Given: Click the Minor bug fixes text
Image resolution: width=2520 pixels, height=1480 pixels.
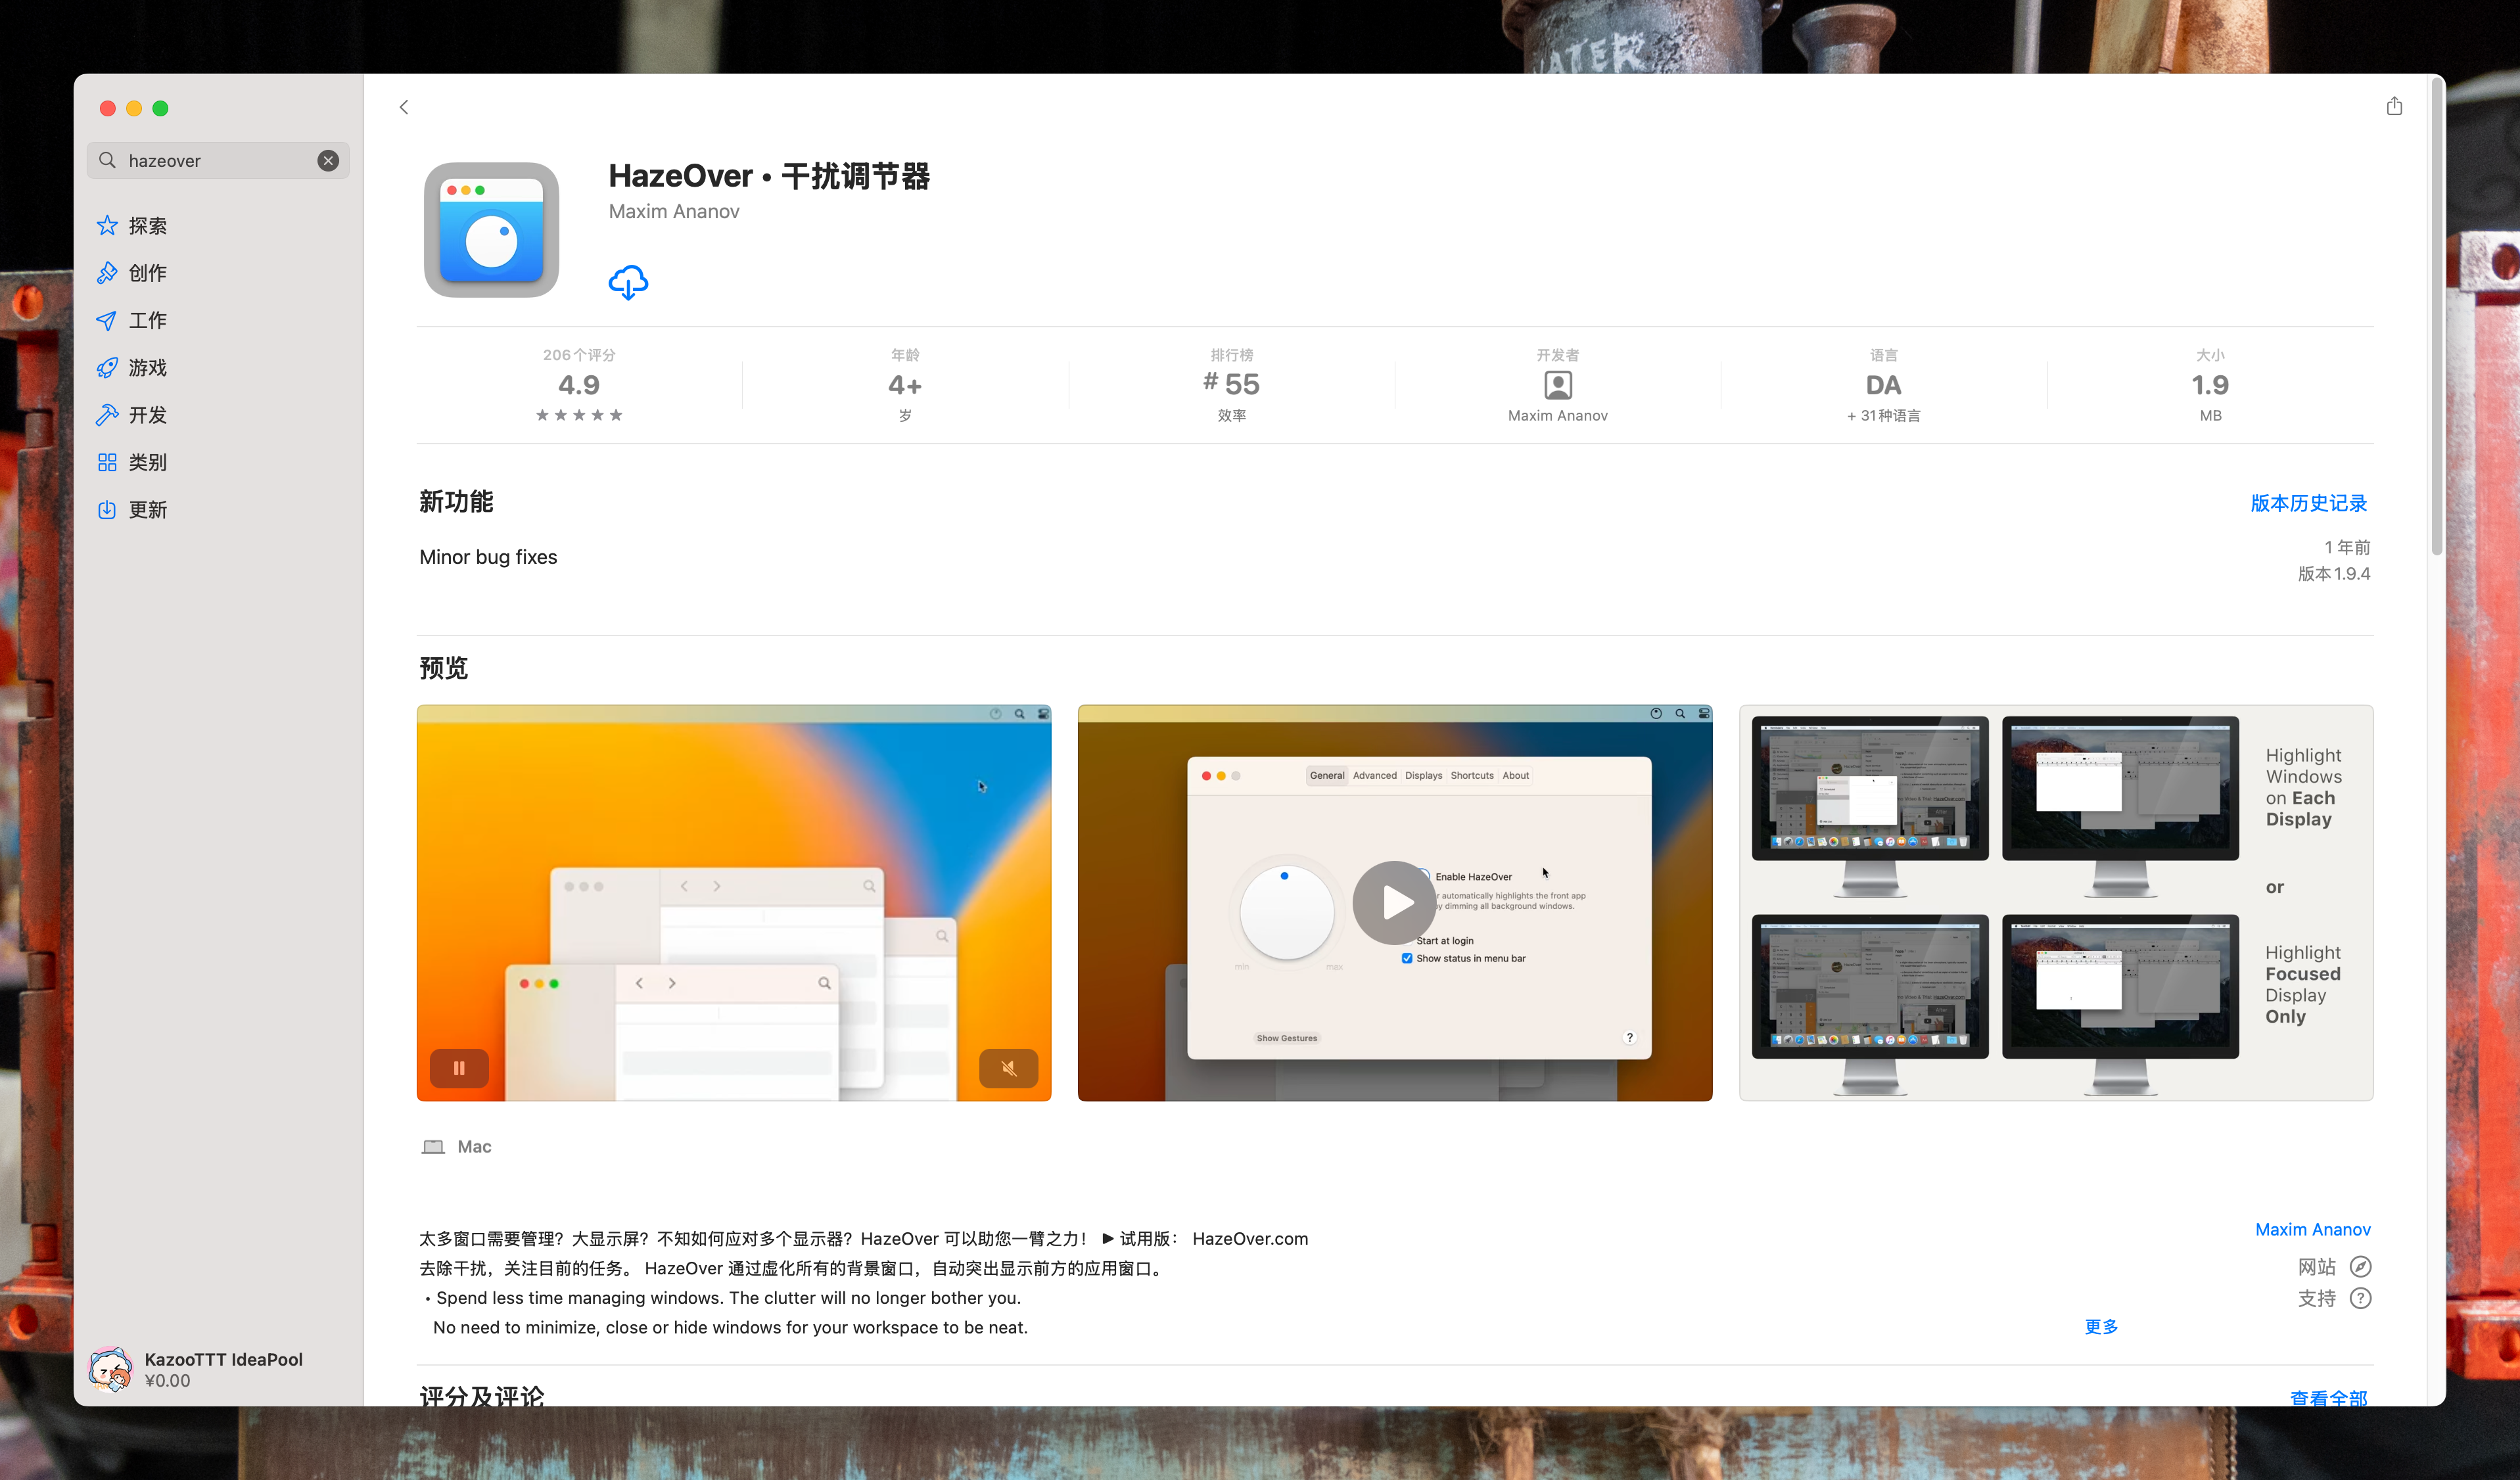Looking at the screenshot, I should (x=488, y=557).
